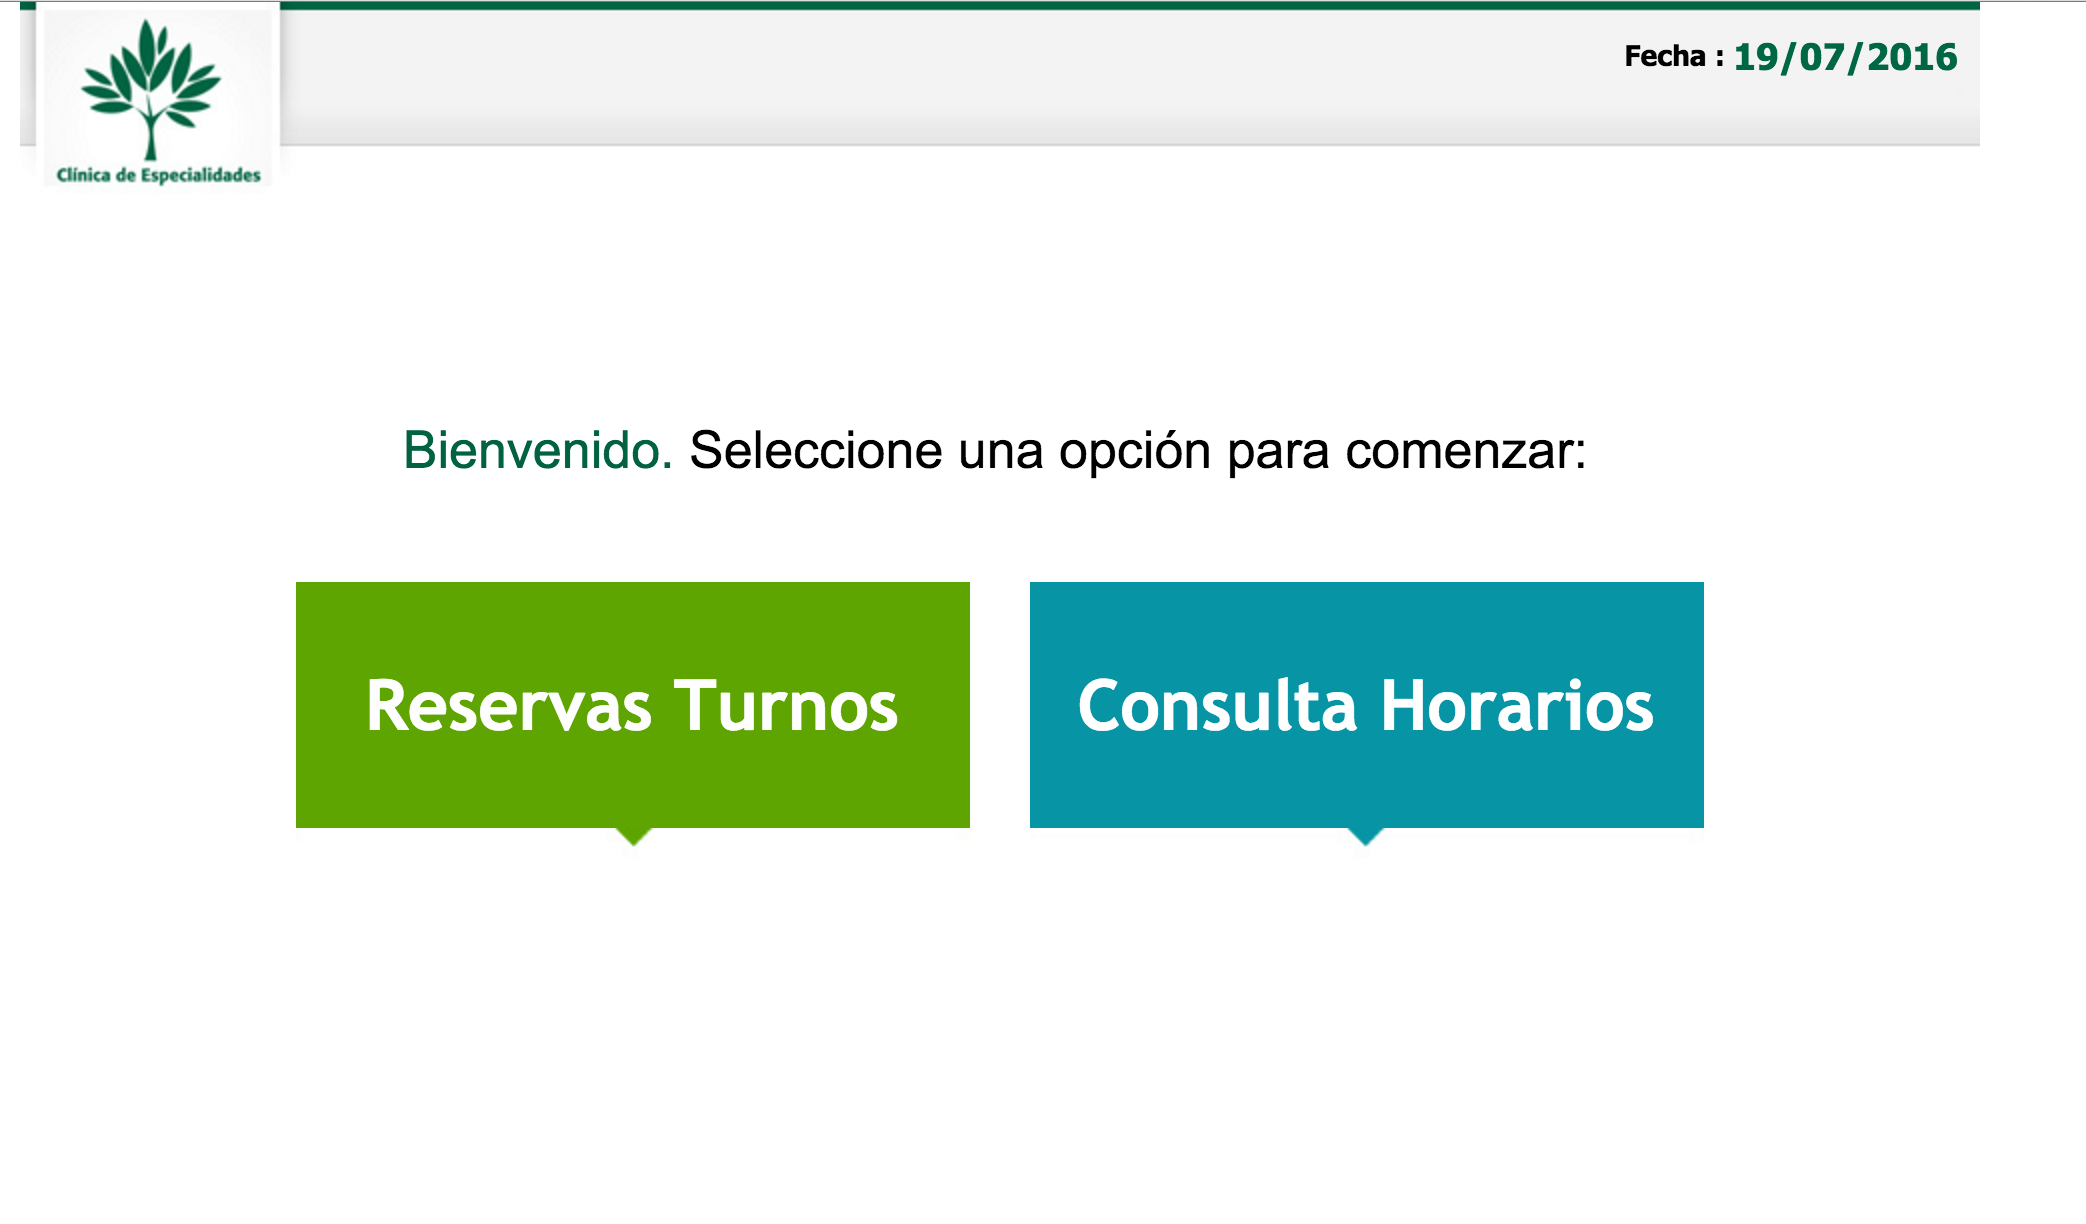The width and height of the screenshot is (2086, 1224).
Task: Click the word 'Consulta' on teal tile
Action: [1216, 706]
